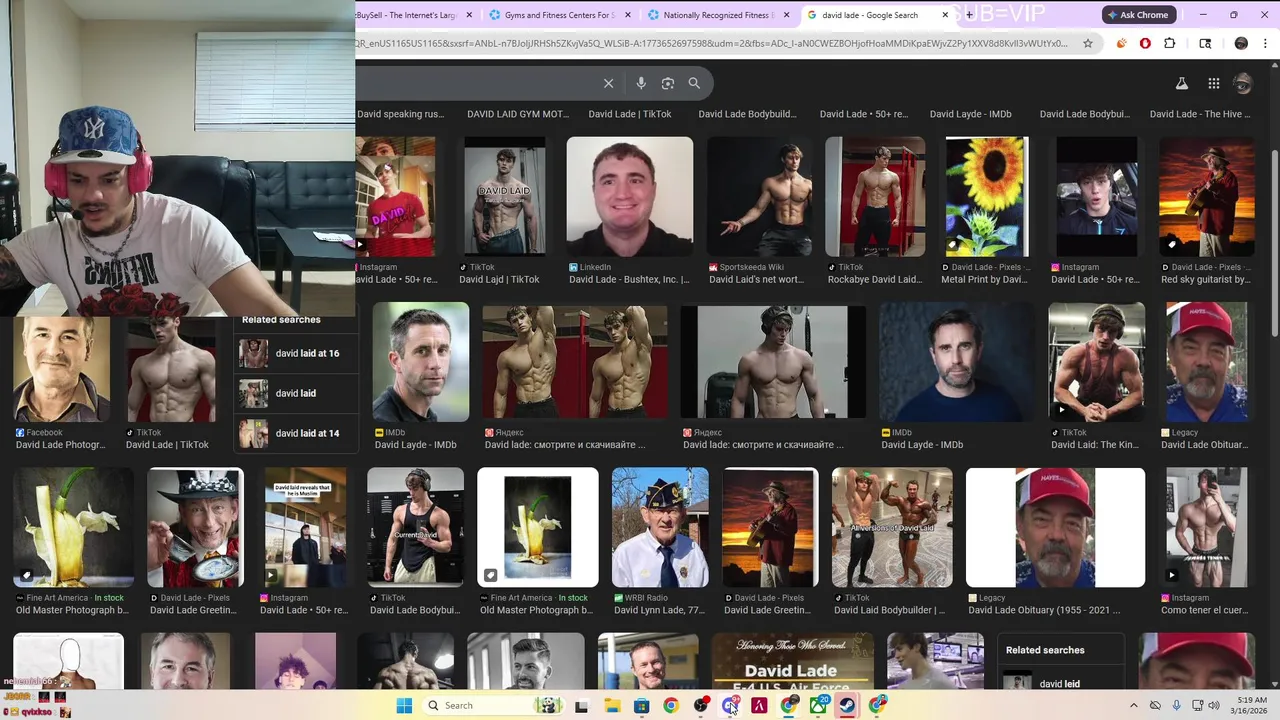Open the WRBI Radio 'David Lynn Lade, 77' image
The width and height of the screenshot is (1280, 720).
point(660,527)
